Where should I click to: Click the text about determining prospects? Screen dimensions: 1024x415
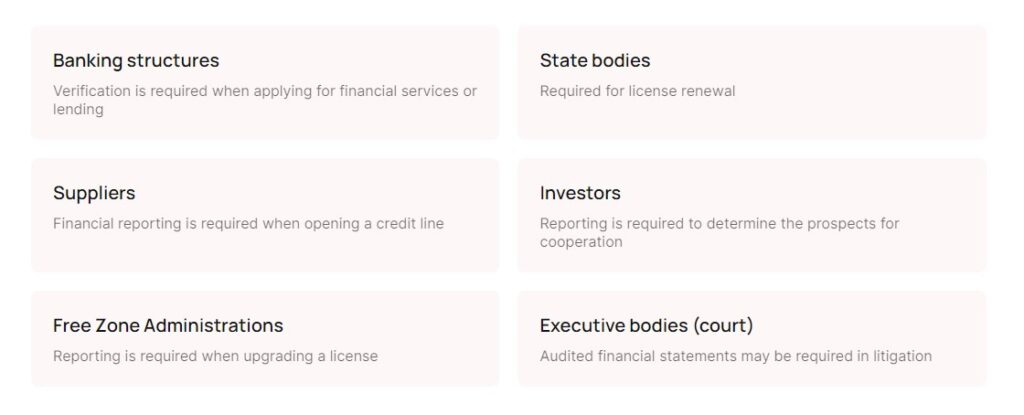[x=719, y=224]
